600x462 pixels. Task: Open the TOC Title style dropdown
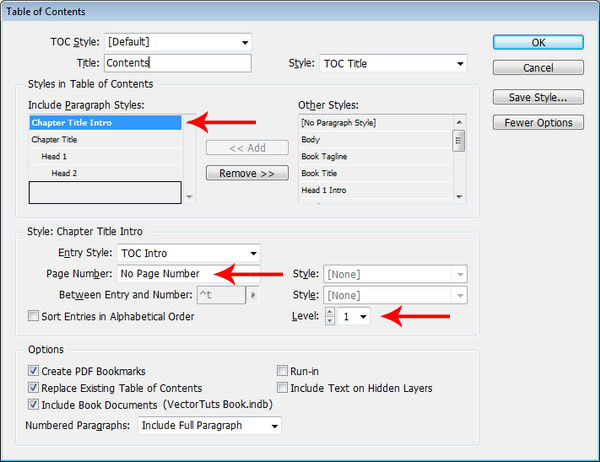click(x=393, y=64)
